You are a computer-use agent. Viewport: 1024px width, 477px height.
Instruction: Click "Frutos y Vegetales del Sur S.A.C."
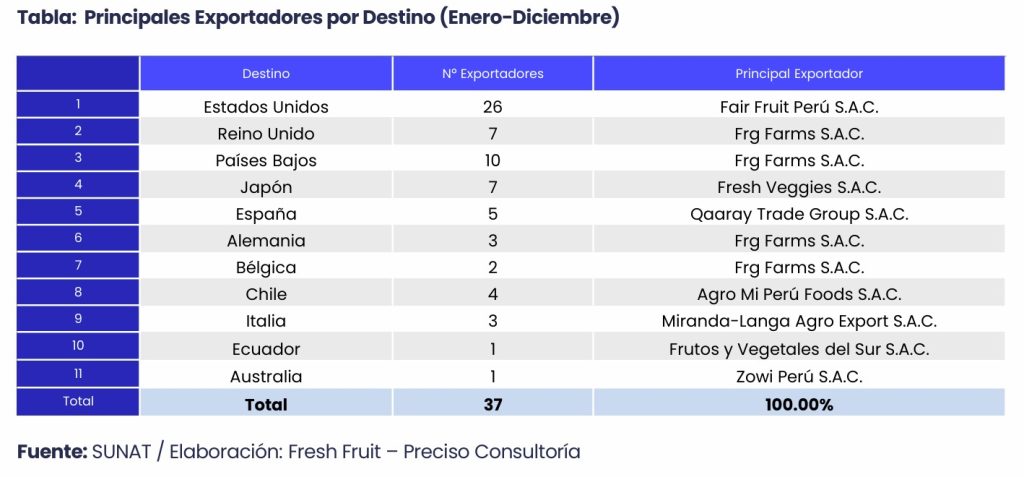coord(798,349)
